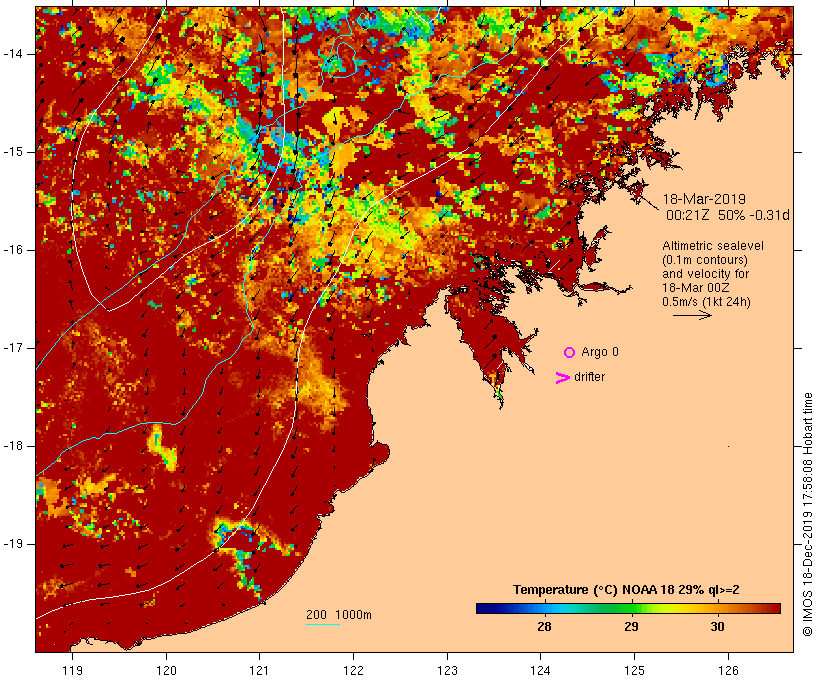The image size is (820, 680).
Task: Click the -17 latitude axis label
Action: click(13, 348)
